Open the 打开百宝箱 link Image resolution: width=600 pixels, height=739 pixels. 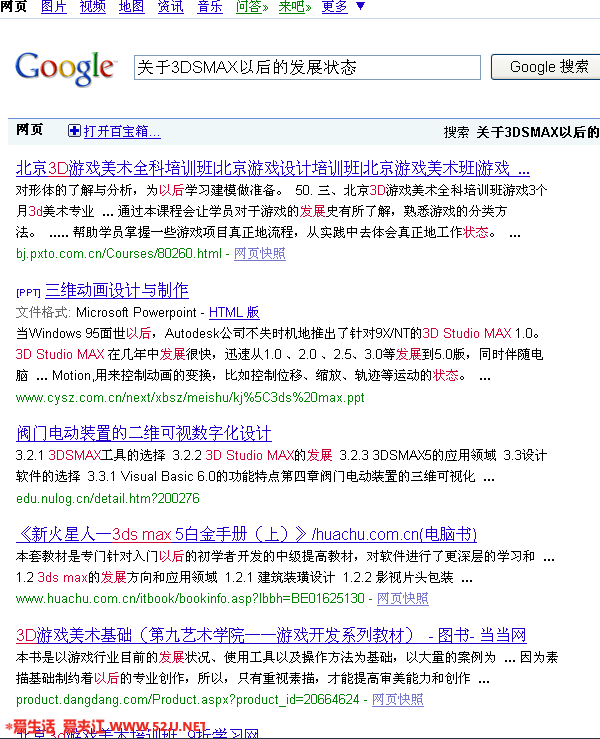pyautogui.click(x=122, y=131)
